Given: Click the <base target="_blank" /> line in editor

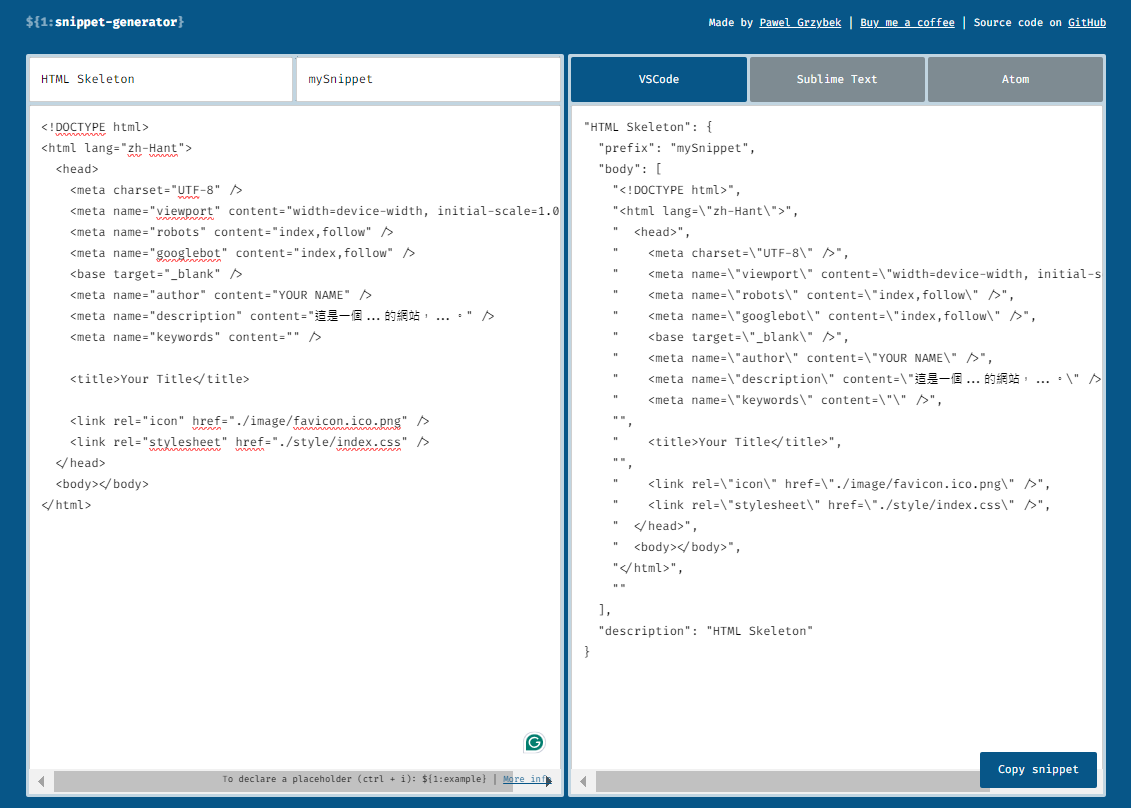Looking at the screenshot, I should 156,273.
